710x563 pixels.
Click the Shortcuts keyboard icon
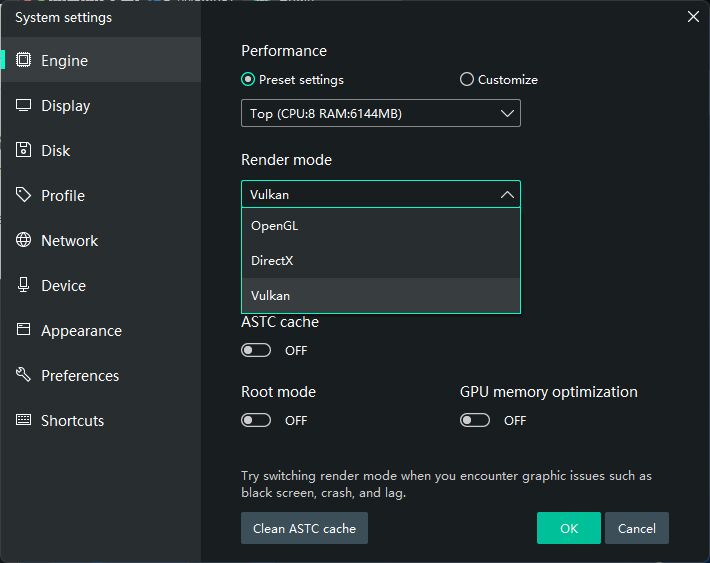click(24, 420)
